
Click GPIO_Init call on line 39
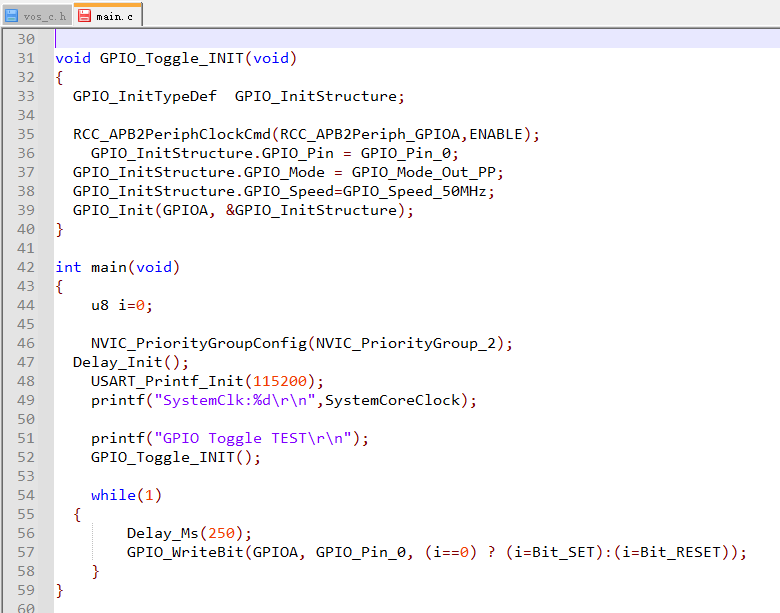(x=113, y=210)
